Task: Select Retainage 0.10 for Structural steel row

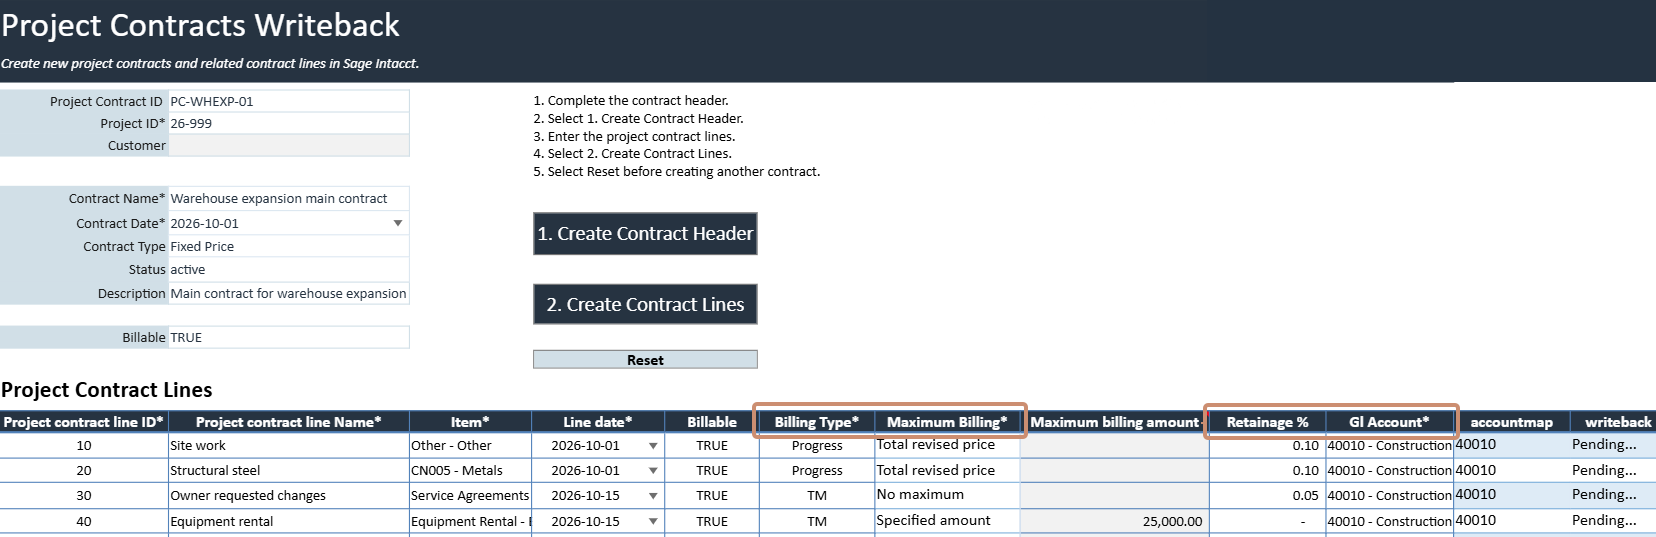Action: click(x=1267, y=471)
